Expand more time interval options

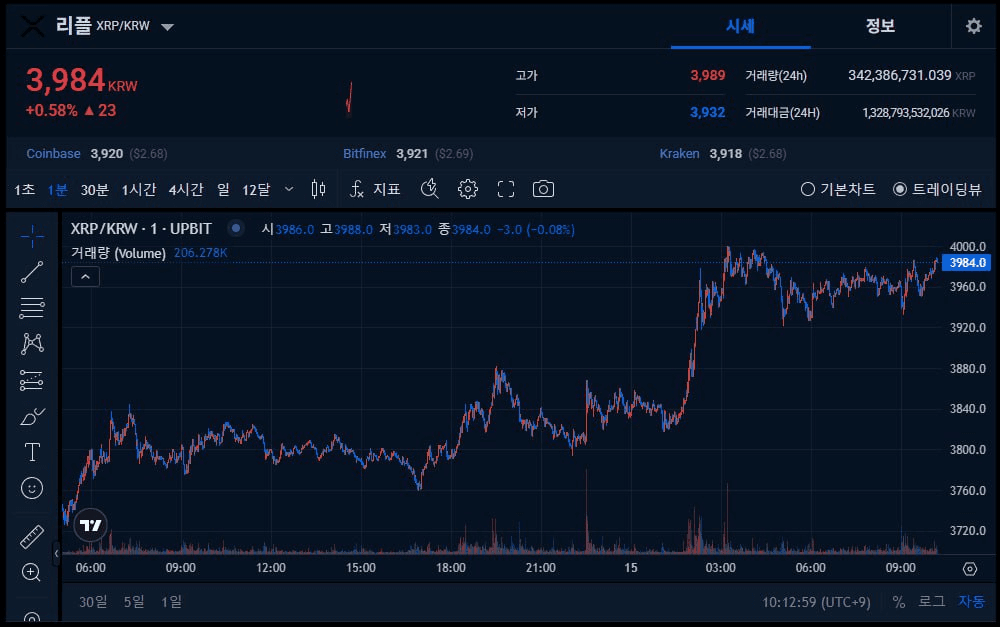(289, 189)
